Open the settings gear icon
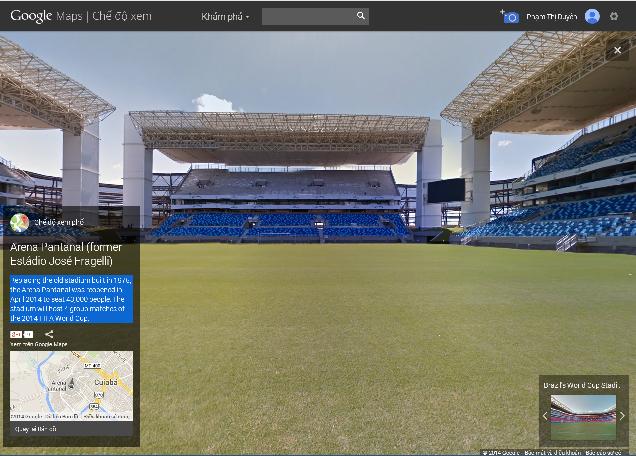The height and width of the screenshot is (456, 636). click(614, 16)
